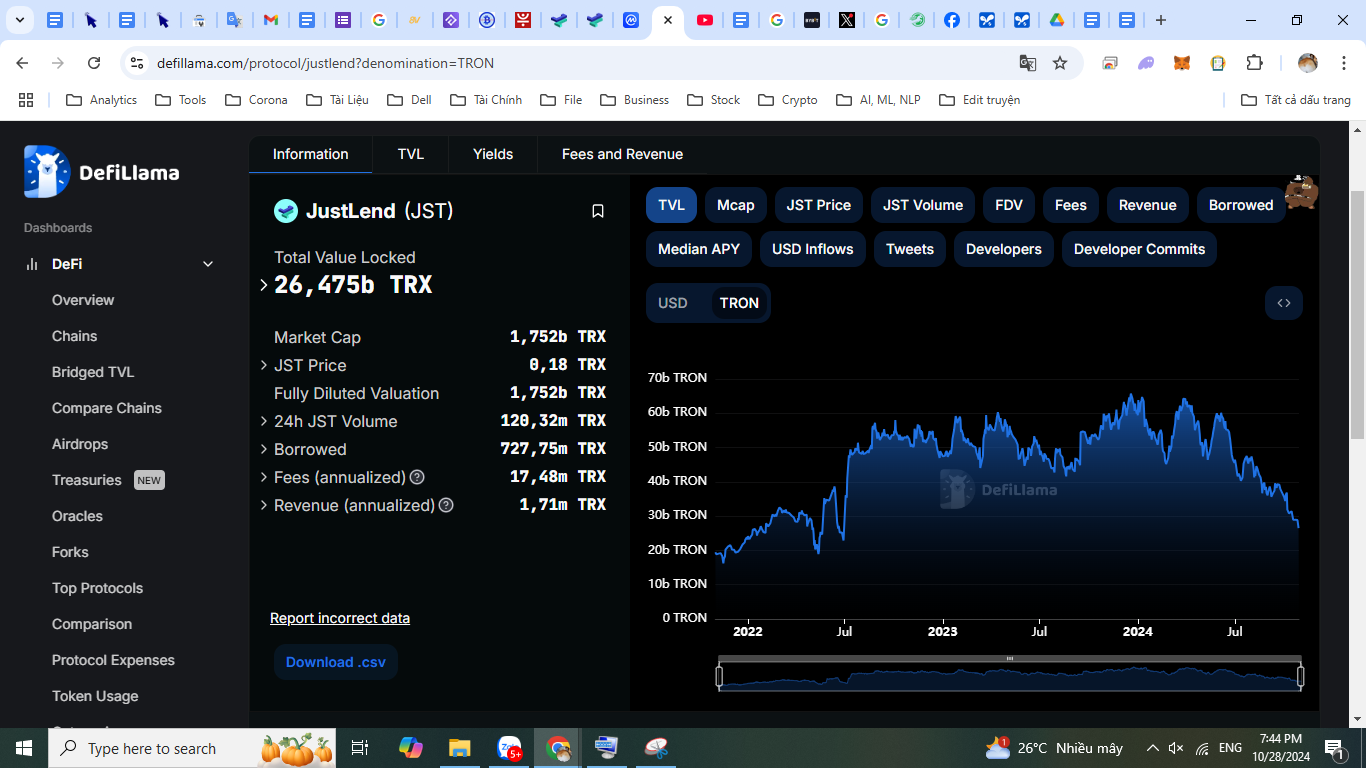Switch to the Gmail tab
Screen dimensions: 1366x768
270,20
